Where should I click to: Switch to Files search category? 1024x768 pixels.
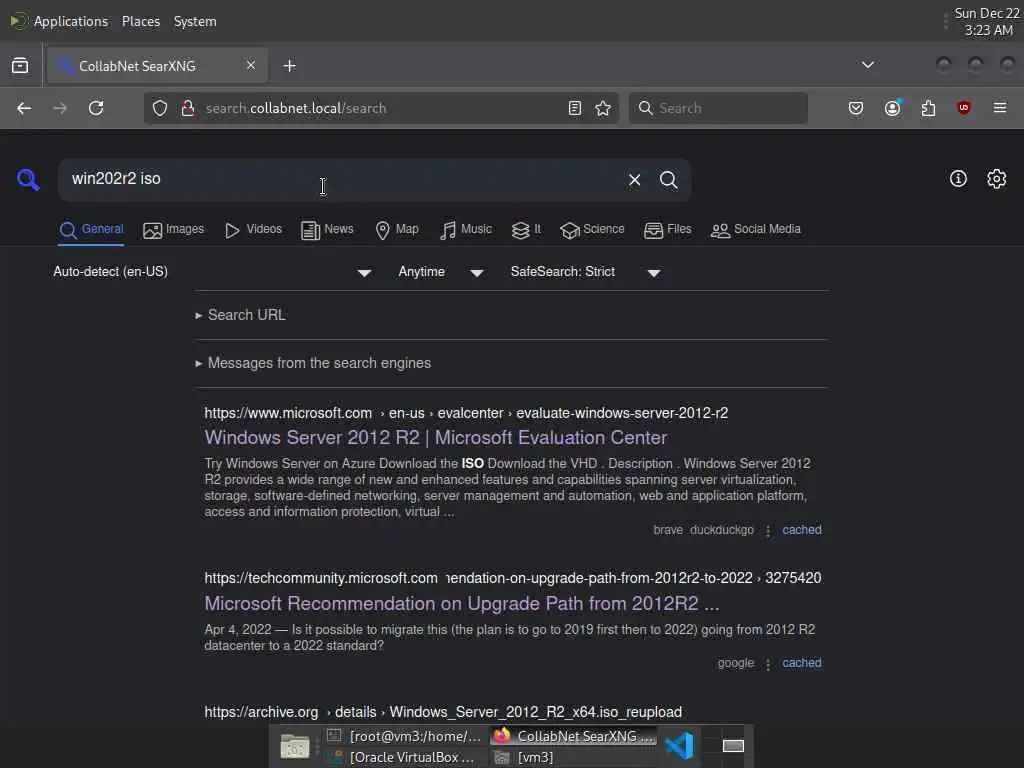tap(667, 230)
